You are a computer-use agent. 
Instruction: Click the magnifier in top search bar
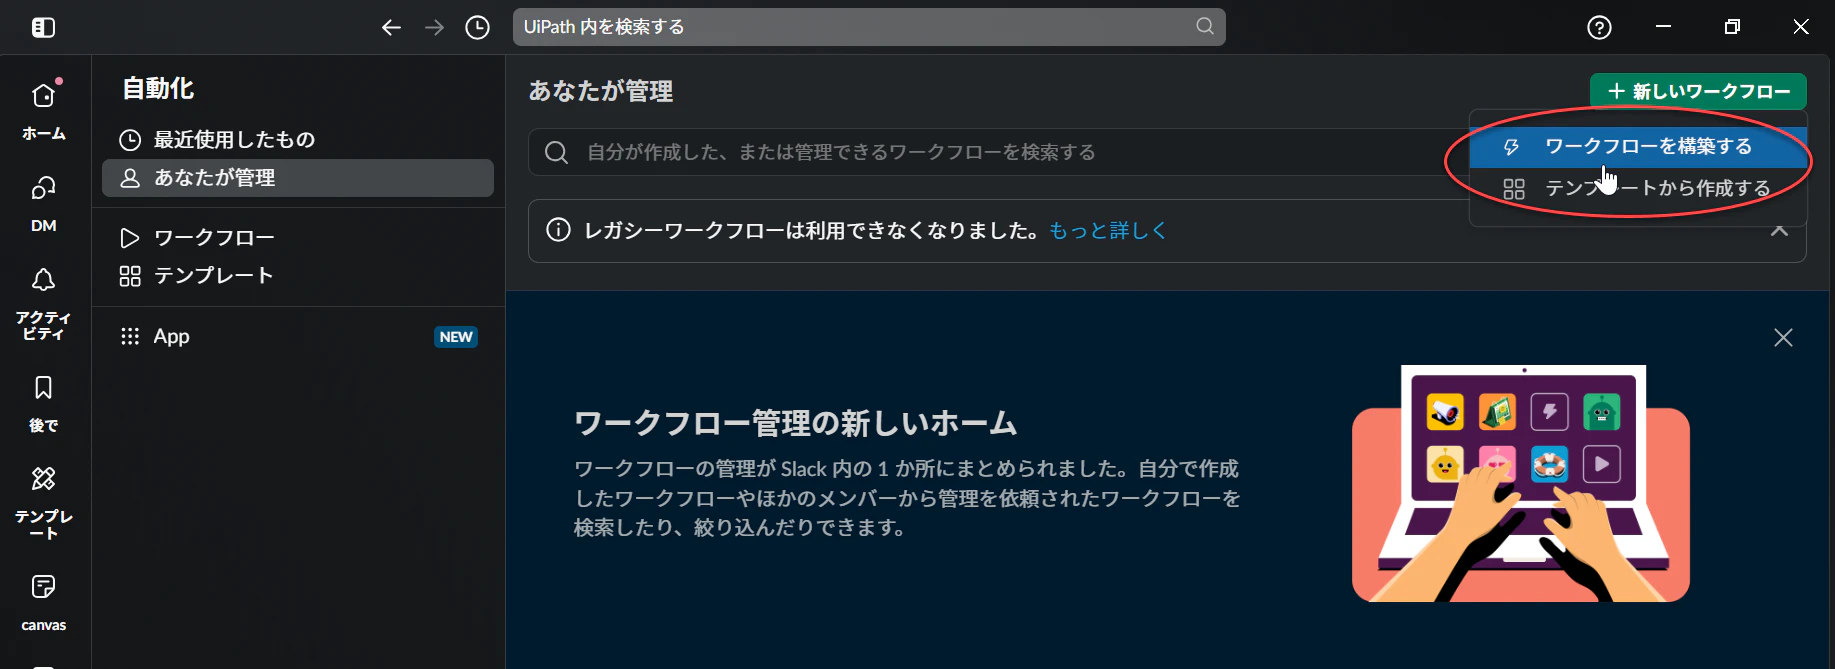pos(1205,26)
